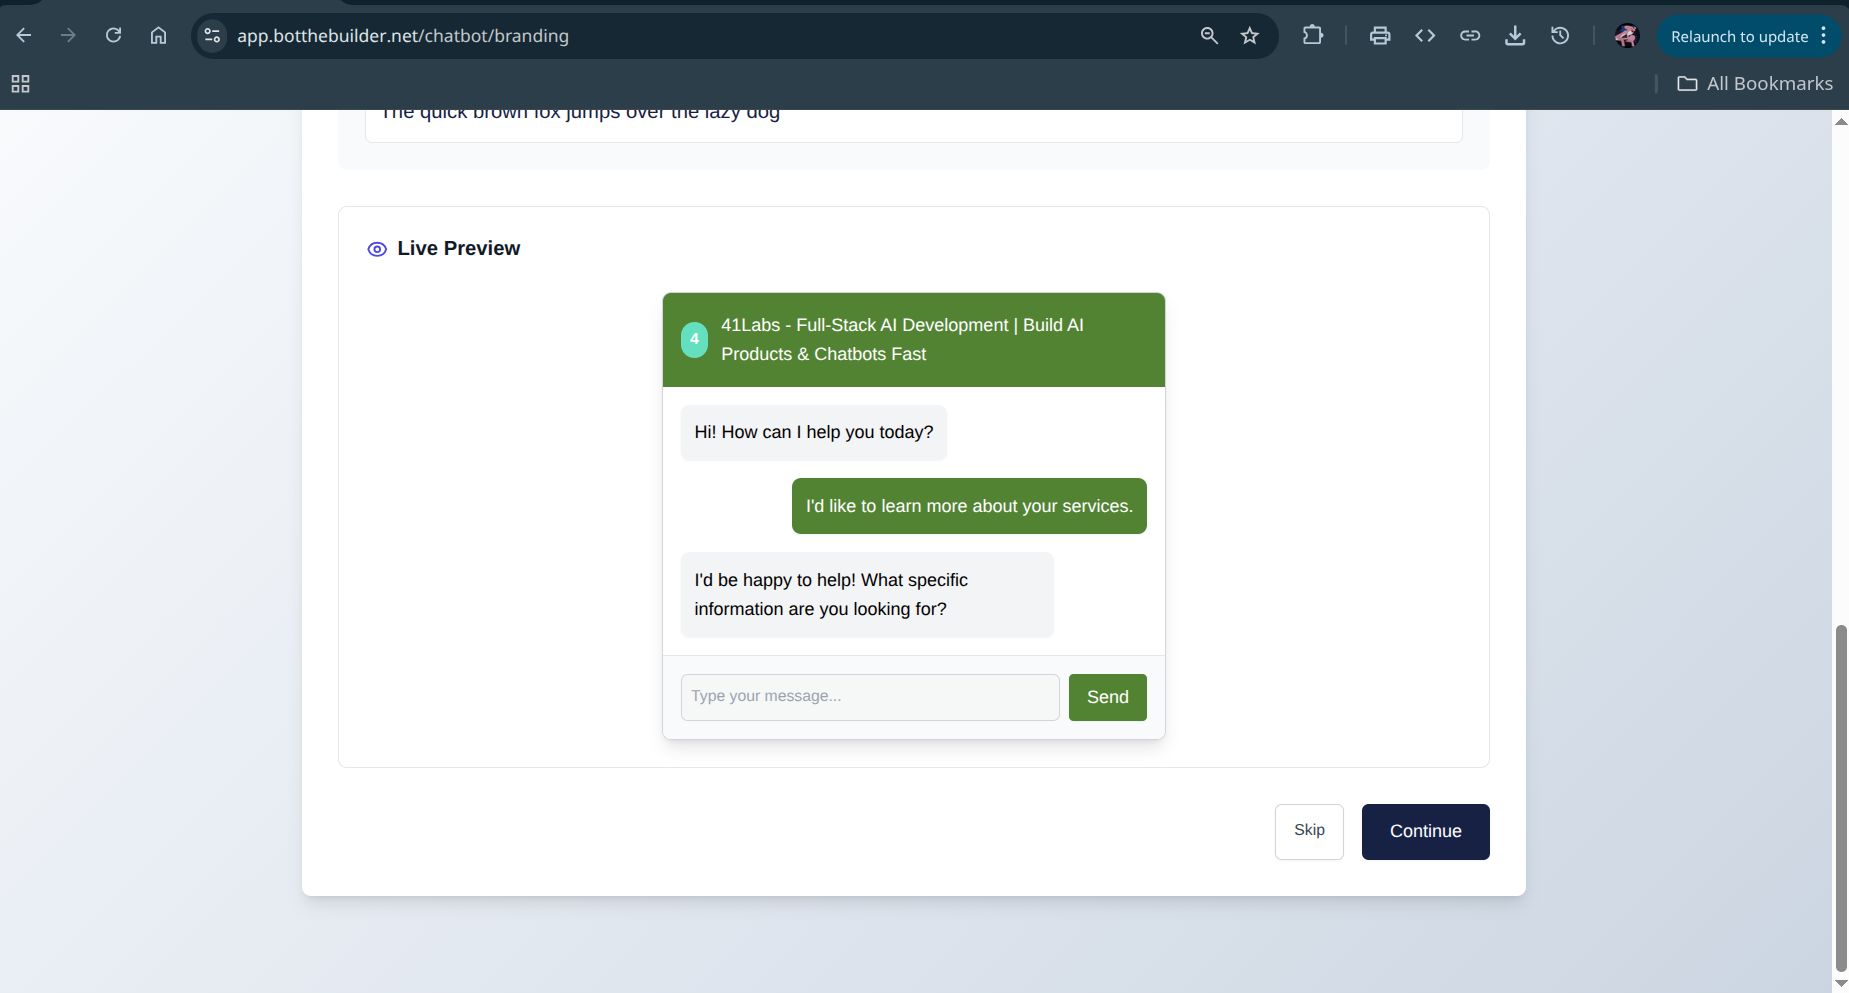This screenshot has height=993, width=1849.
Task: Click the page vertical scrollbar thumb
Action: tap(1841, 798)
